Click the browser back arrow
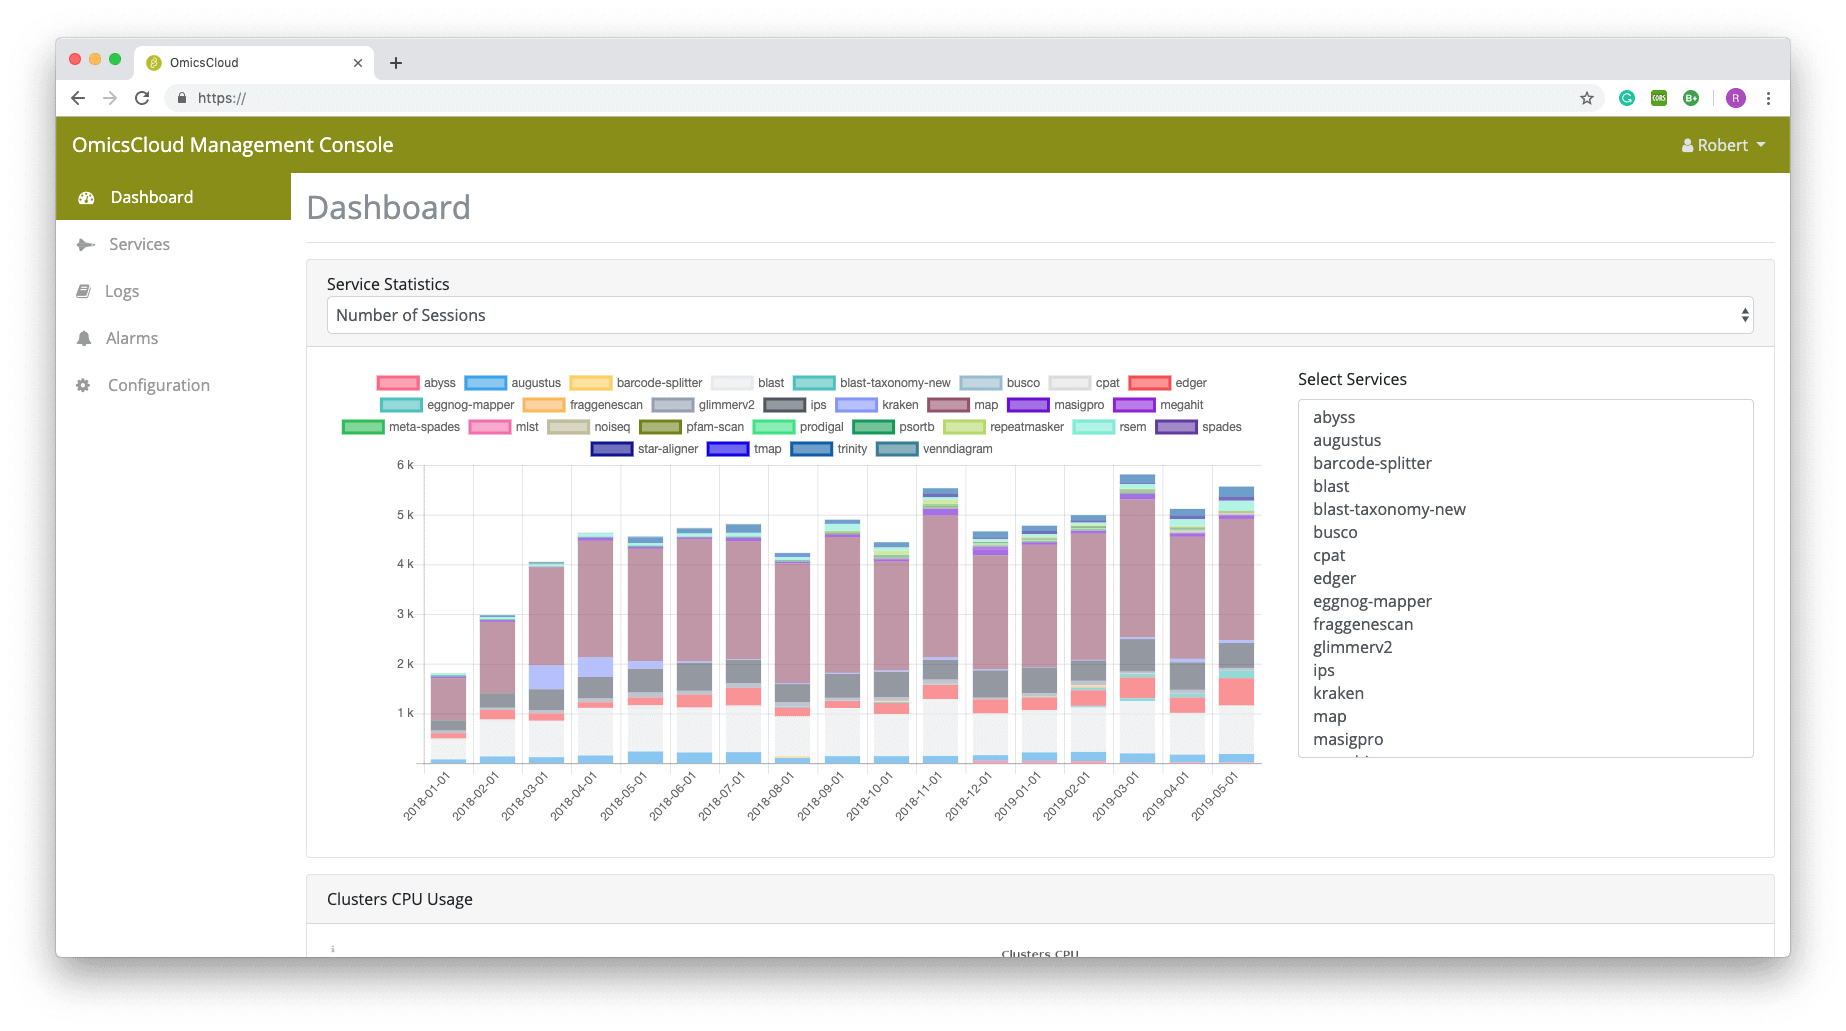The height and width of the screenshot is (1031, 1846). (78, 98)
